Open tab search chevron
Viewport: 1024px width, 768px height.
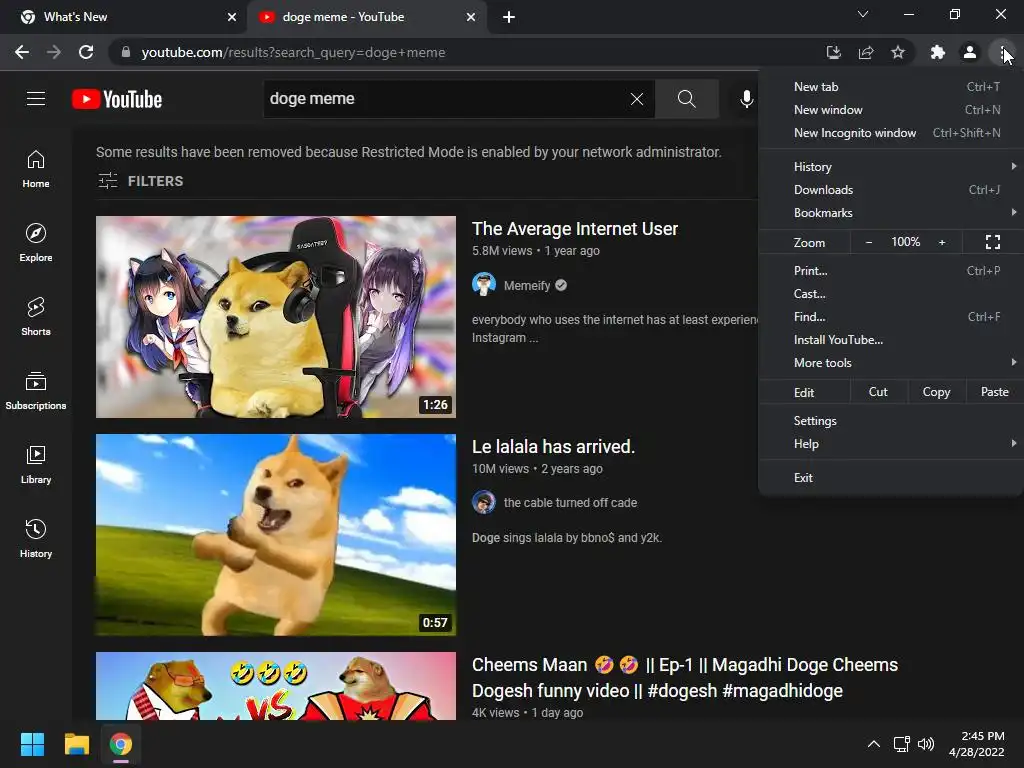[x=863, y=14]
